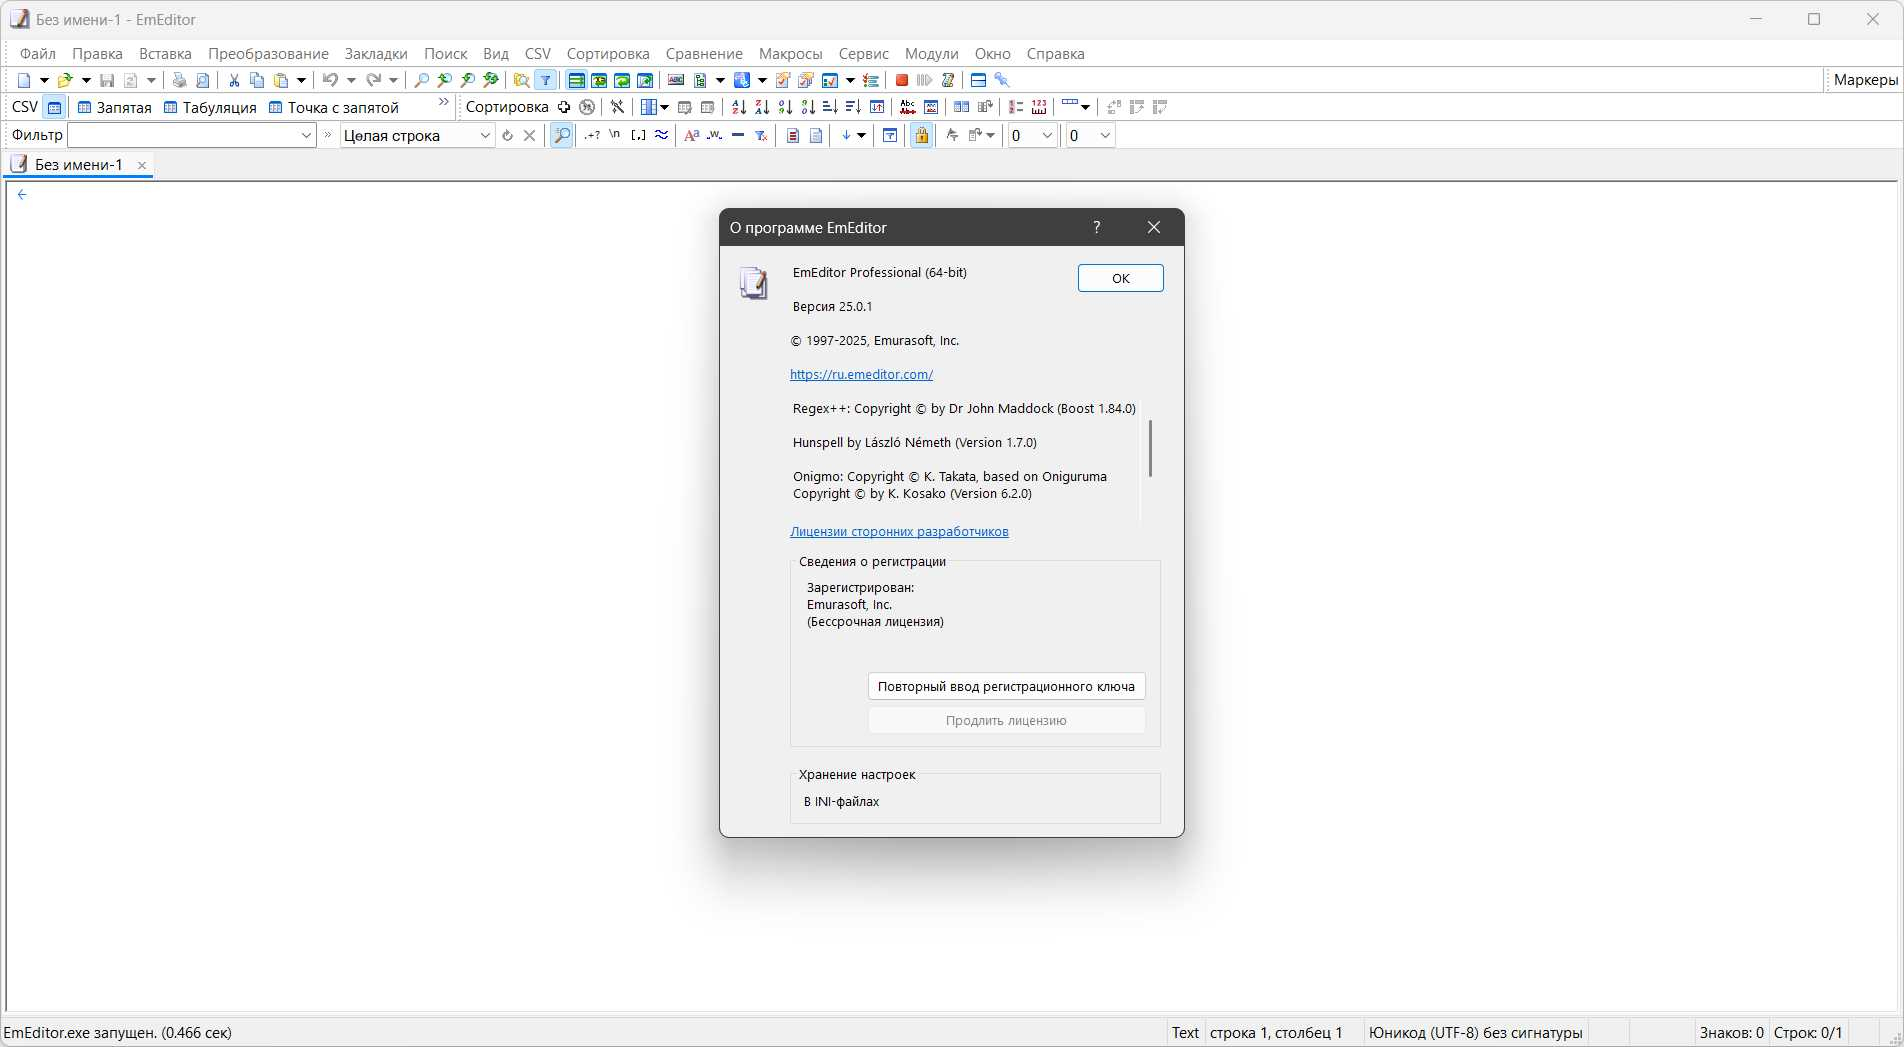
Task: Toggle the Filter toolbar funnel button
Action: click(546, 80)
